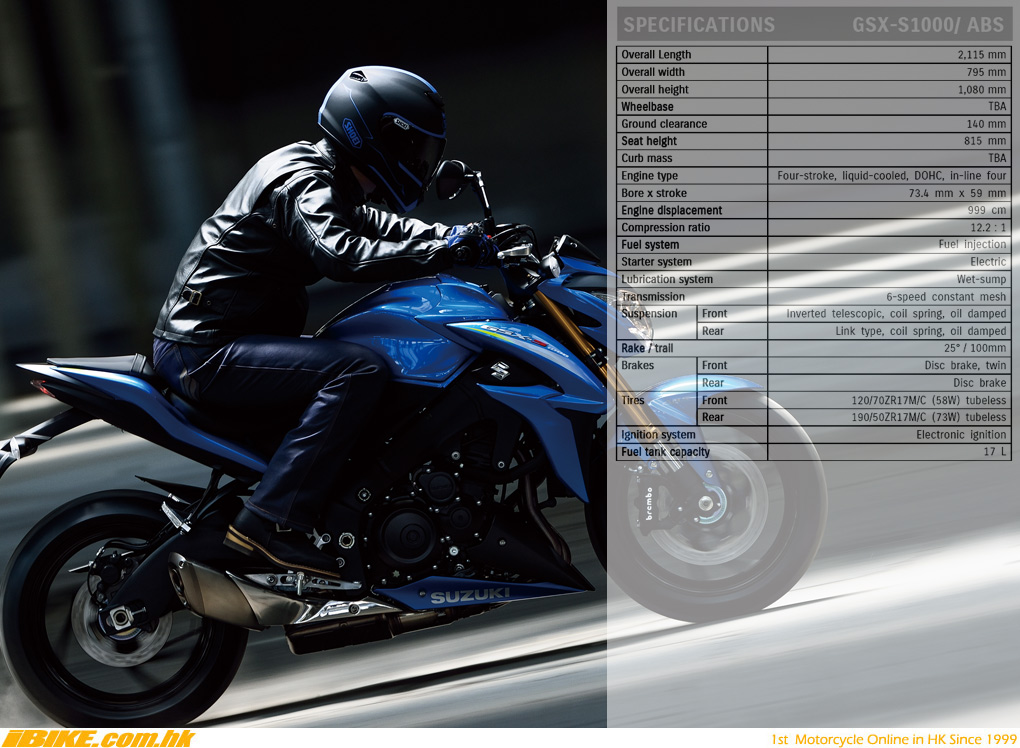Click the Brakes label
The image size is (1020, 748).
coord(637,366)
